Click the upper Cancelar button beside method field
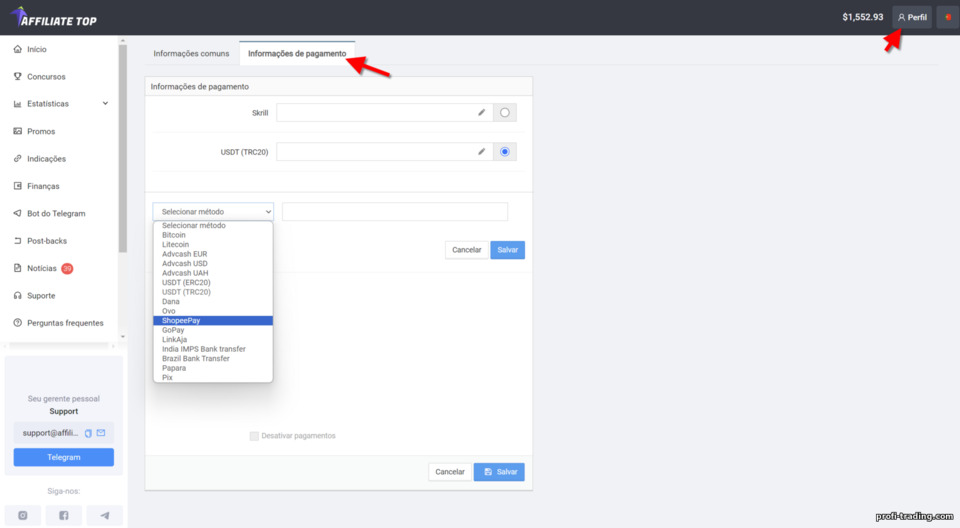 pos(467,250)
